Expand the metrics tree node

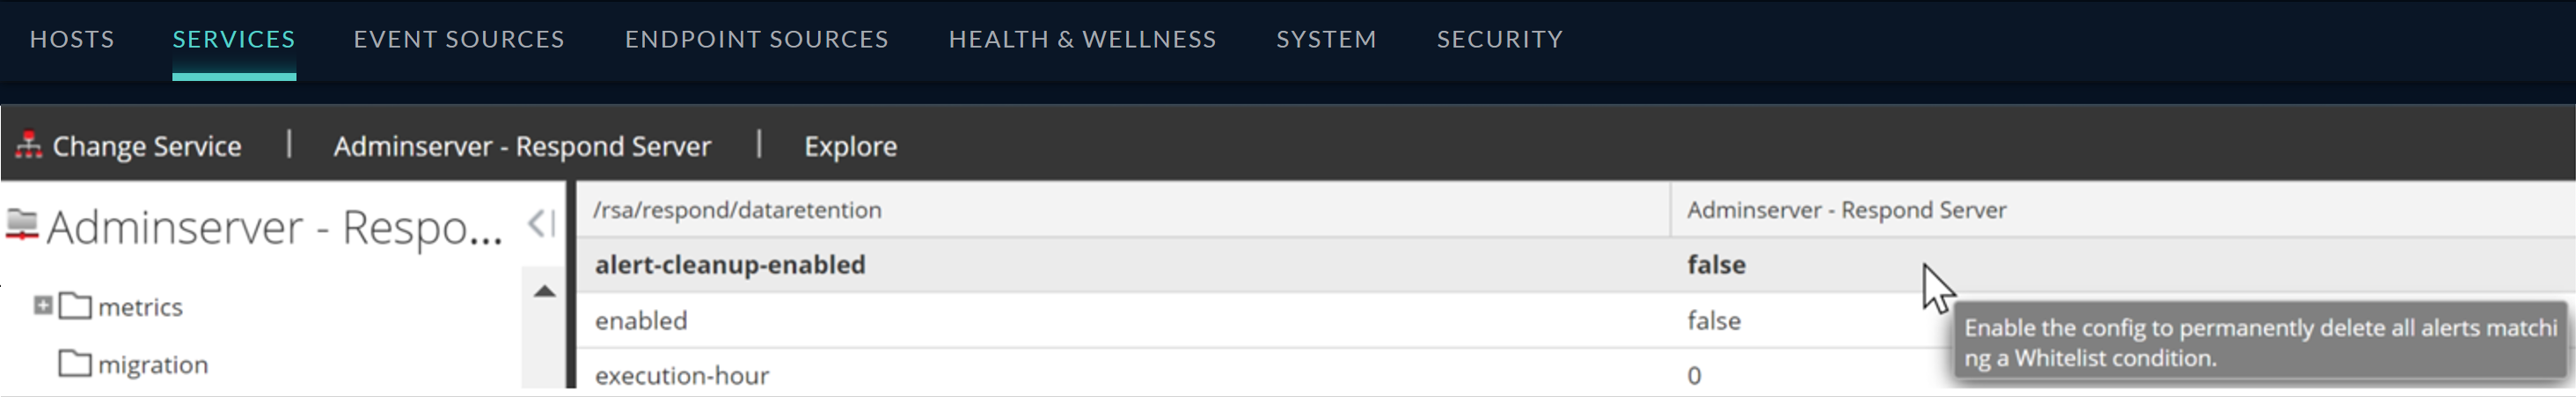pos(42,305)
